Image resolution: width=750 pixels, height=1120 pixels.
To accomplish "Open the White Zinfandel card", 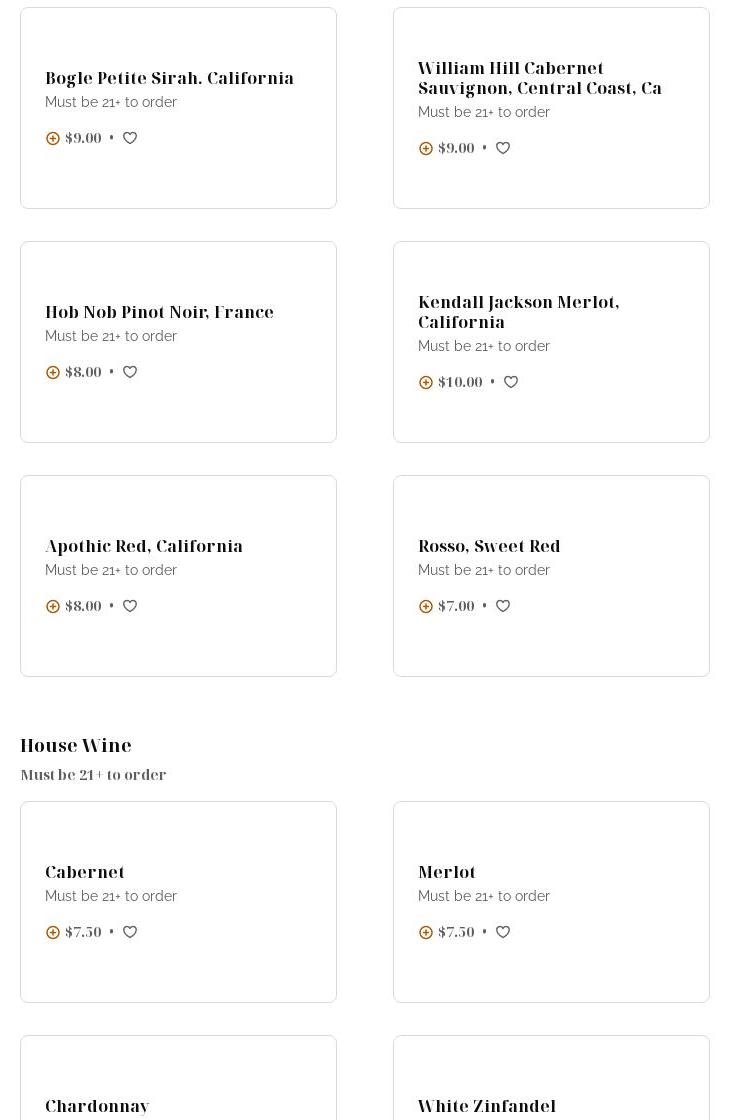I will coord(487,1106).
